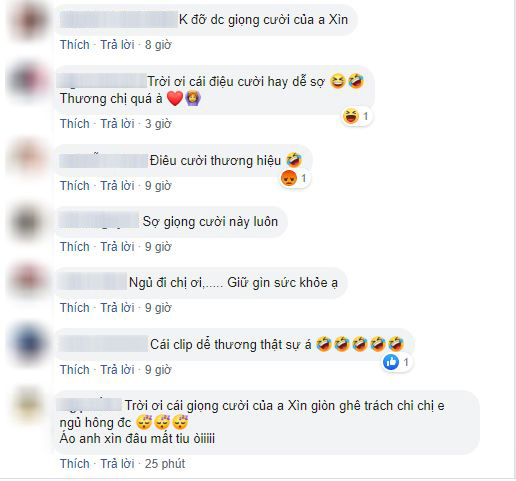The width and height of the screenshot is (516, 481).
Task: Like the 'Trời ơi cái điệu cười' comment
Action: [75, 124]
